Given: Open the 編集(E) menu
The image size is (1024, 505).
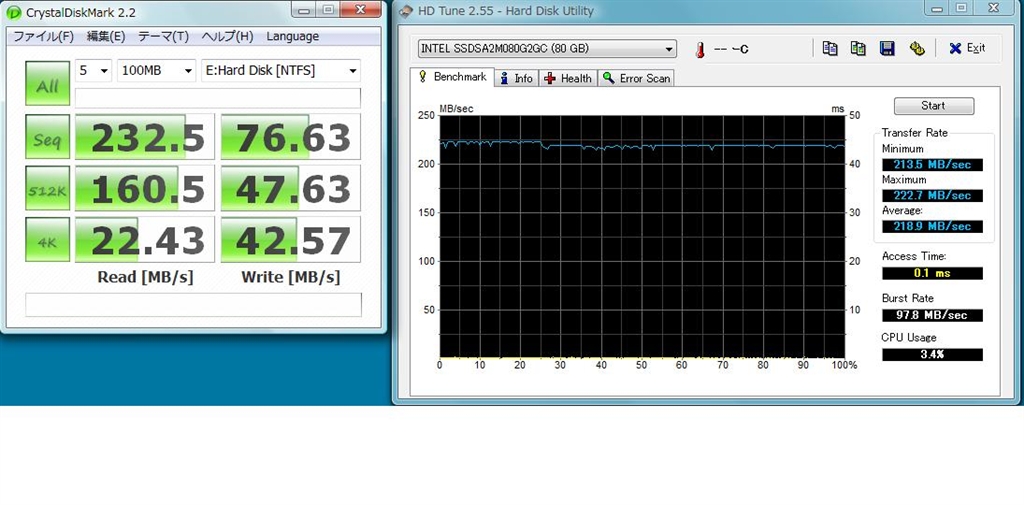Looking at the screenshot, I should pos(106,37).
